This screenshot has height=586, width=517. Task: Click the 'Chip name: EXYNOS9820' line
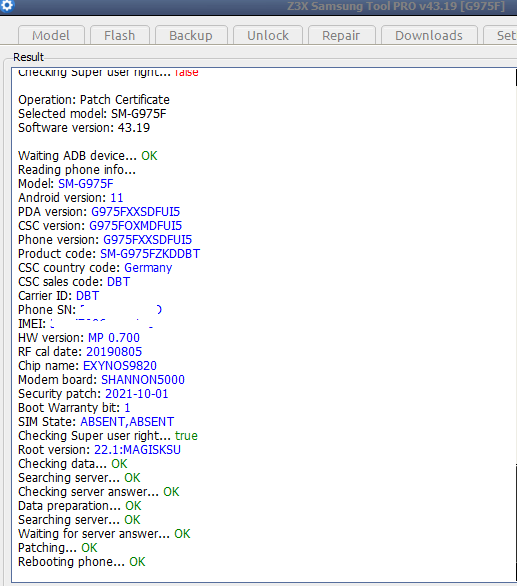pos(87,366)
